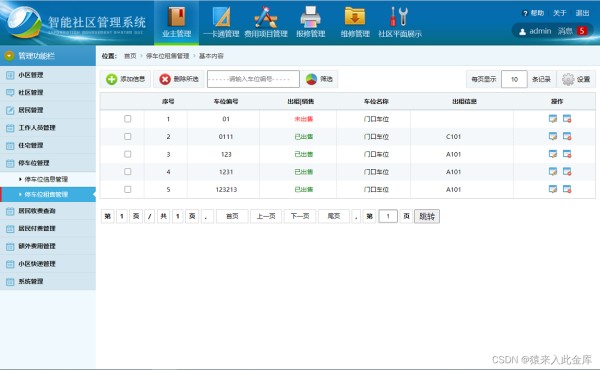Screen dimensions: 600x370
Task: Click C101 rental info cell
Action: (453, 137)
